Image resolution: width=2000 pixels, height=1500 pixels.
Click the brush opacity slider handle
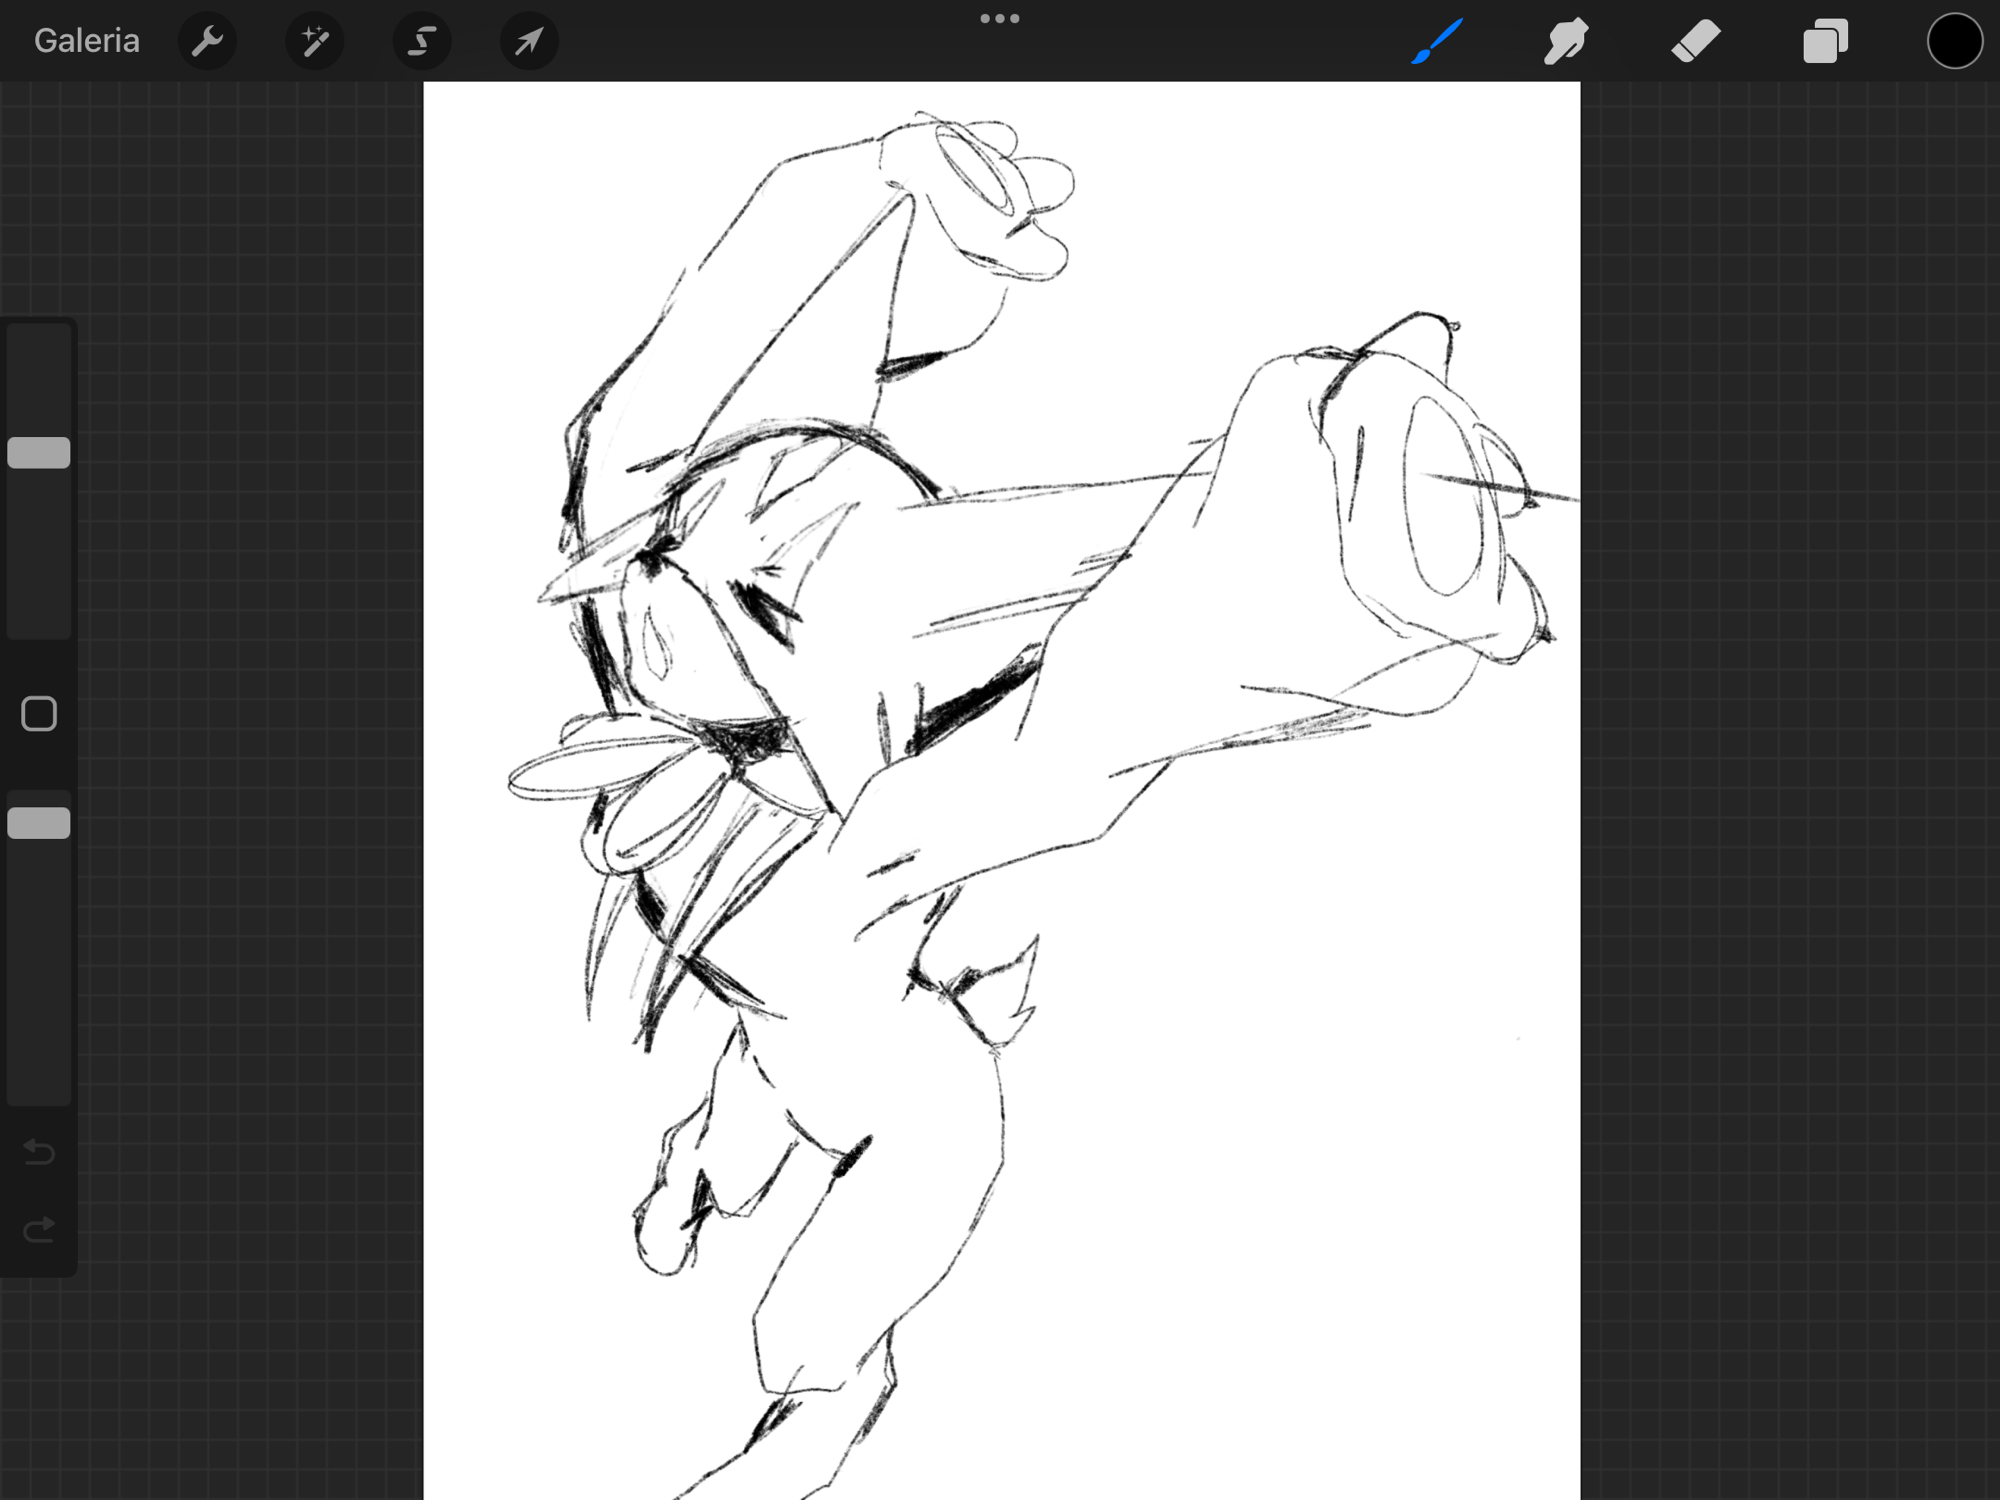point(39,823)
